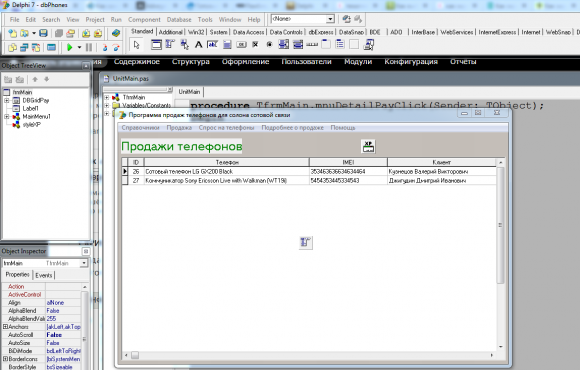This screenshot has height=370, width=580.
Task: Open the Database menu
Action: click(x=179, y=20)
